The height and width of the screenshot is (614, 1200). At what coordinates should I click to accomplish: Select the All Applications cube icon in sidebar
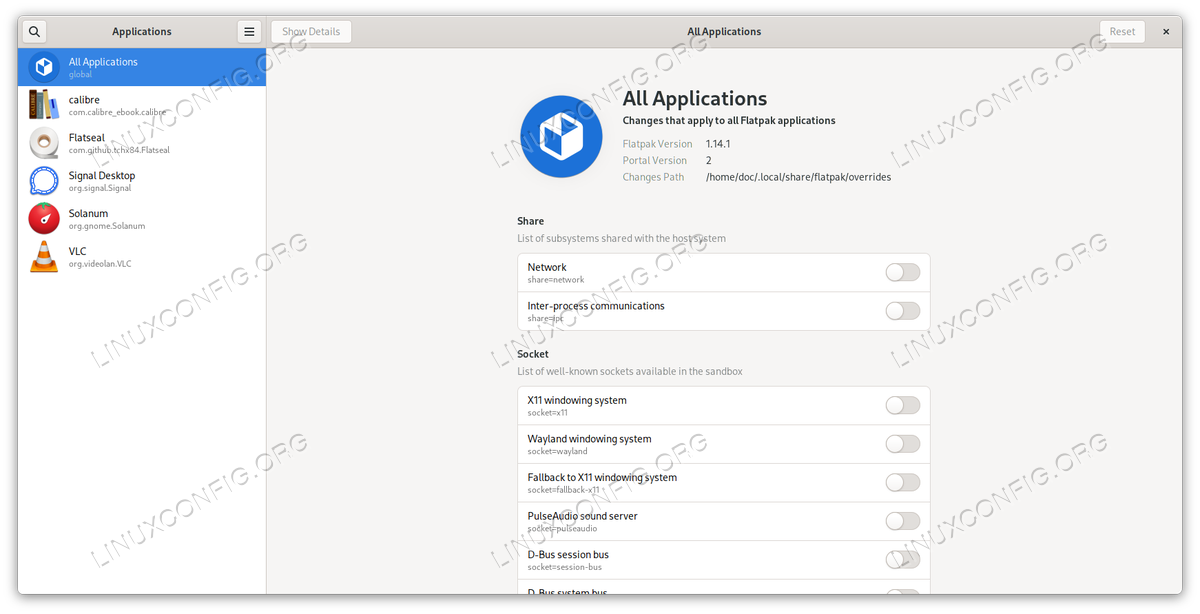(44, 67)
